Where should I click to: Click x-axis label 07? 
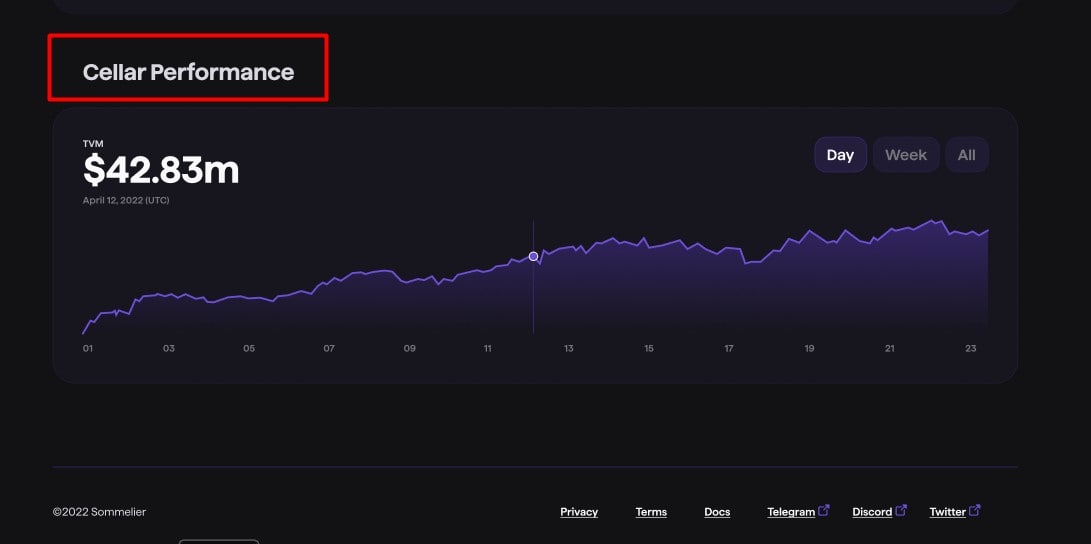point(329,349)
